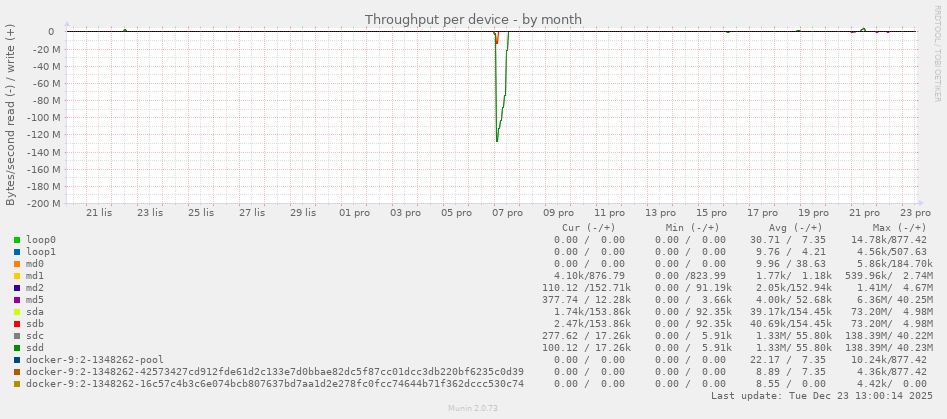Image resolution: width=947 pixels, height=419 pixels.
Task: Select the sdc legend label
Action: coord(35,336)
